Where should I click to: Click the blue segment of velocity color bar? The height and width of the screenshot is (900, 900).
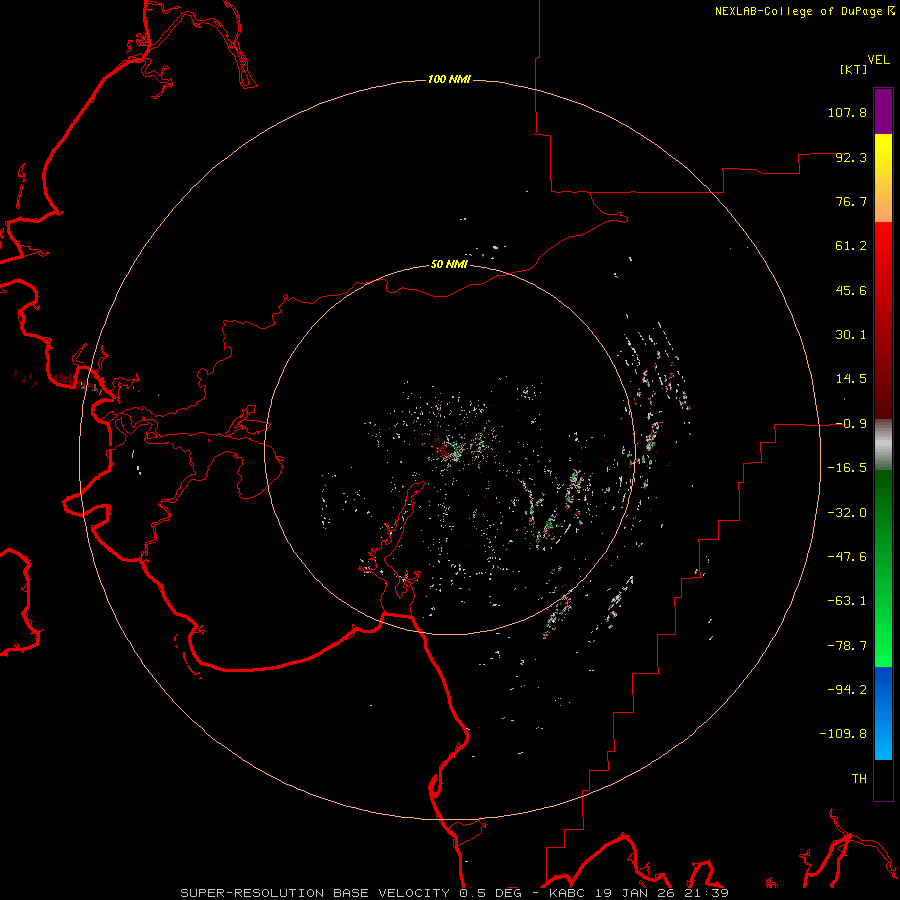[x=883, y=713]
